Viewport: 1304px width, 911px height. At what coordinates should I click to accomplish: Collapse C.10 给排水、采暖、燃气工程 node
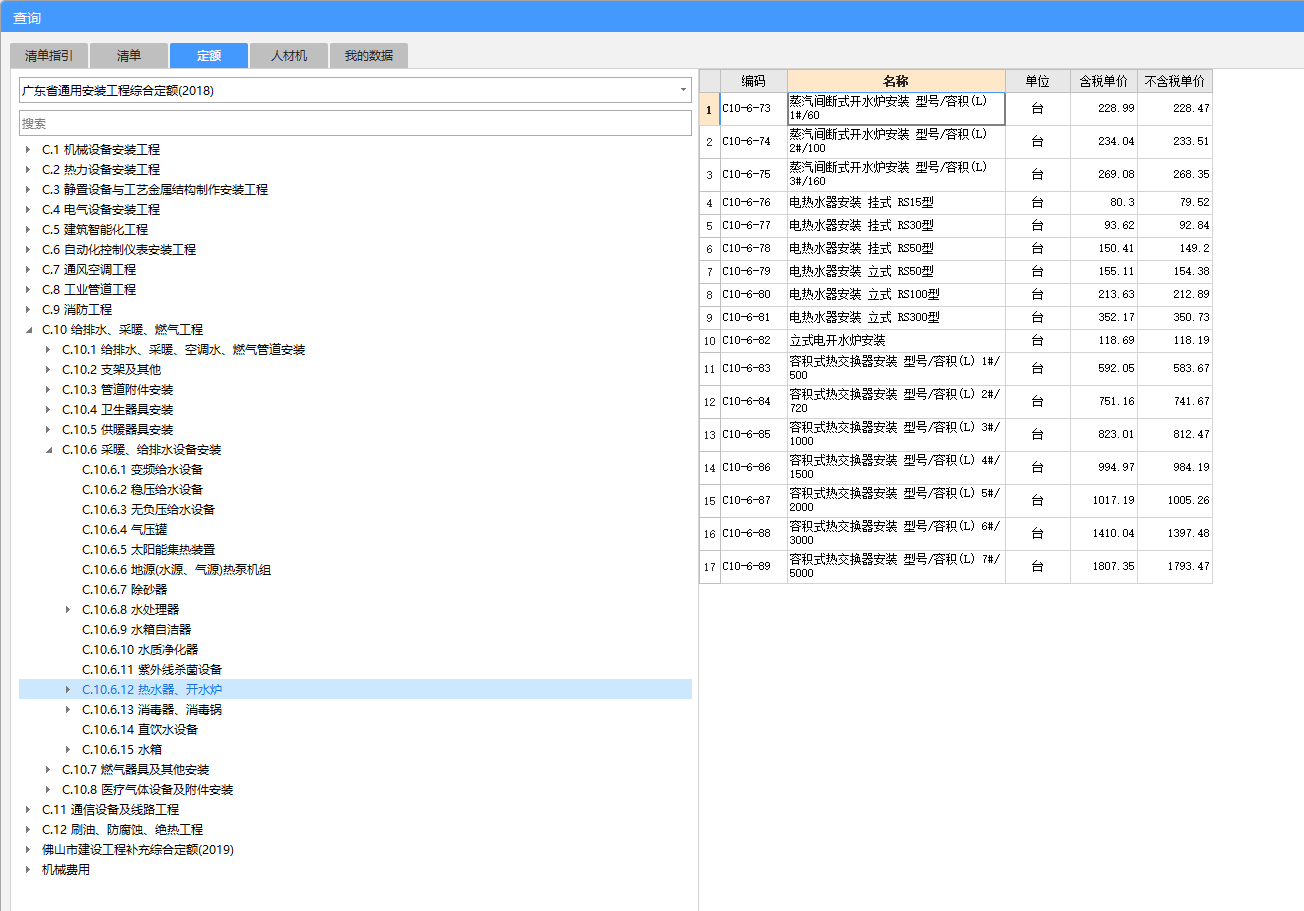point(28,330)
